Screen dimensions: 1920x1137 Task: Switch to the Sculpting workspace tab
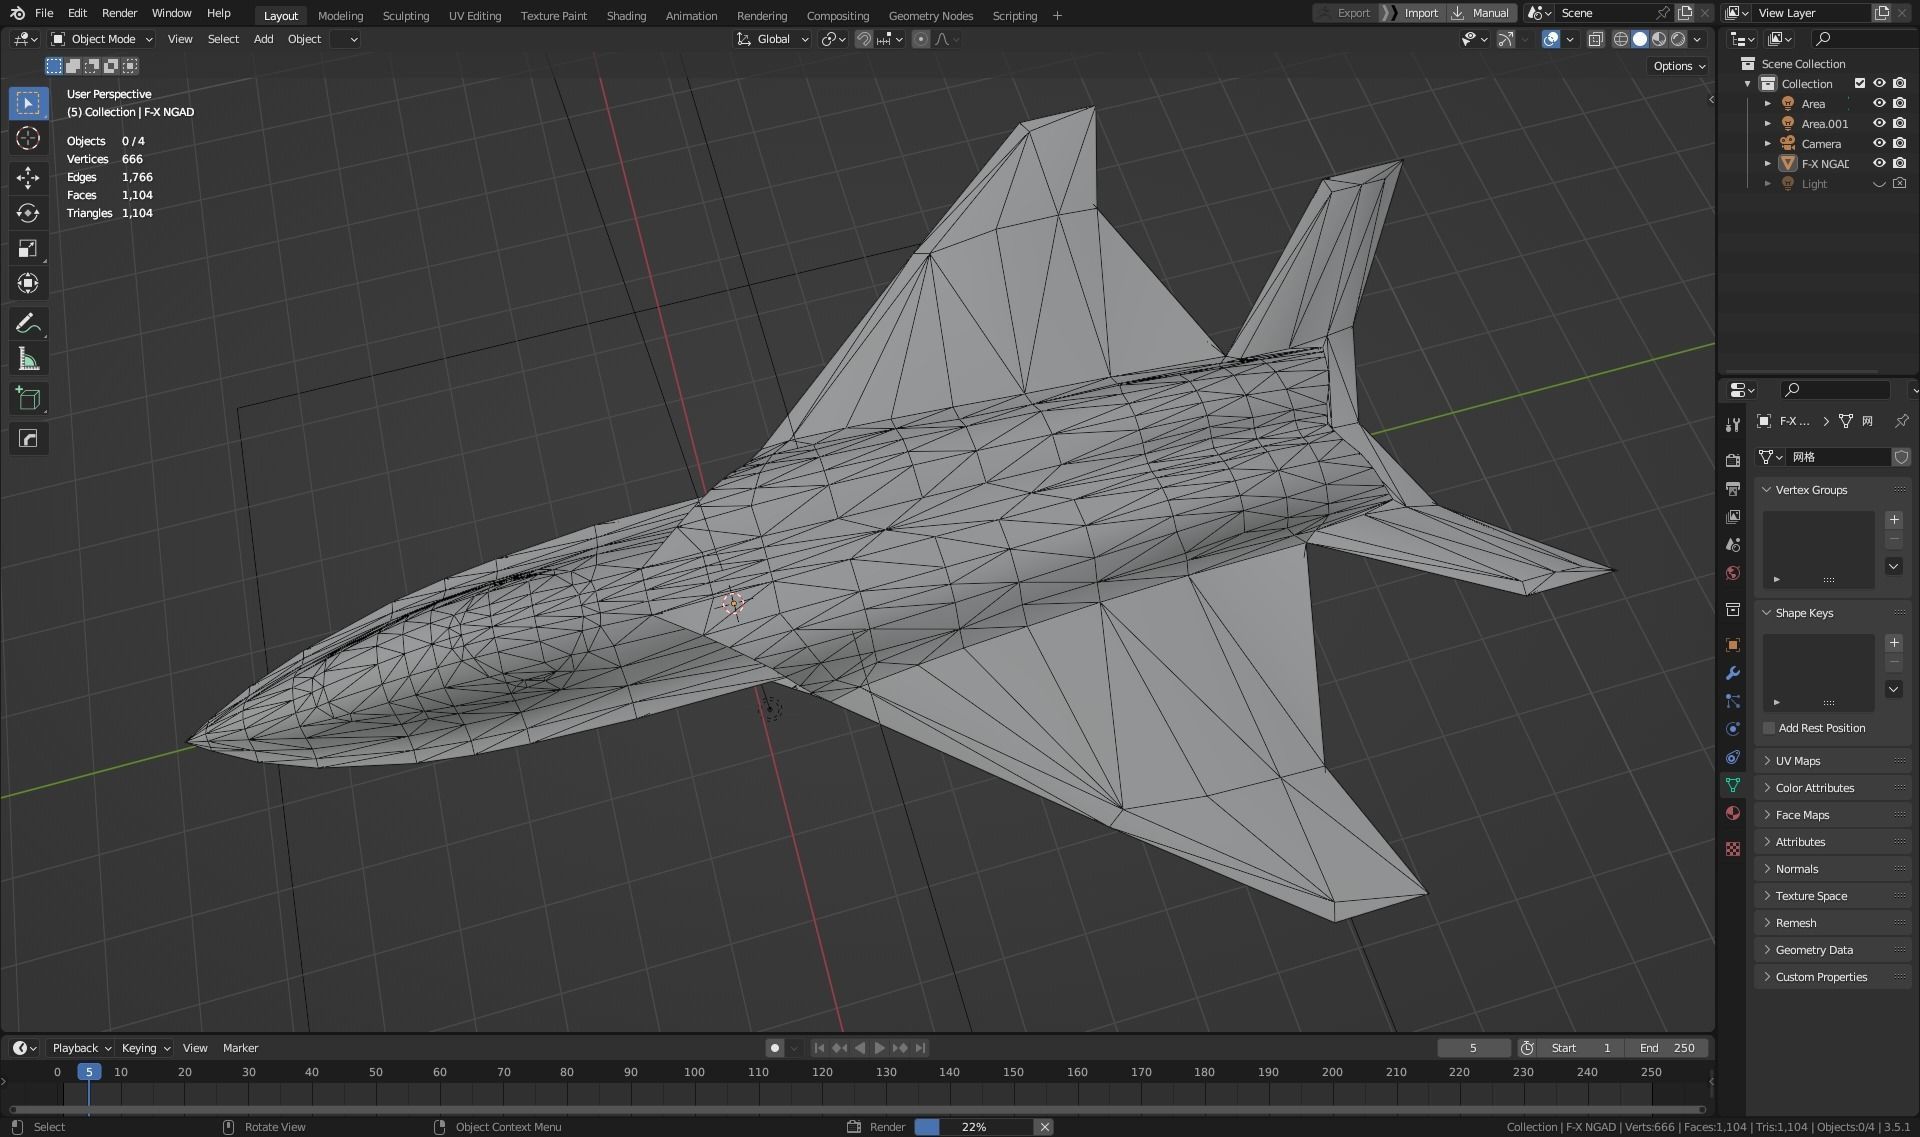coord(405,15)
